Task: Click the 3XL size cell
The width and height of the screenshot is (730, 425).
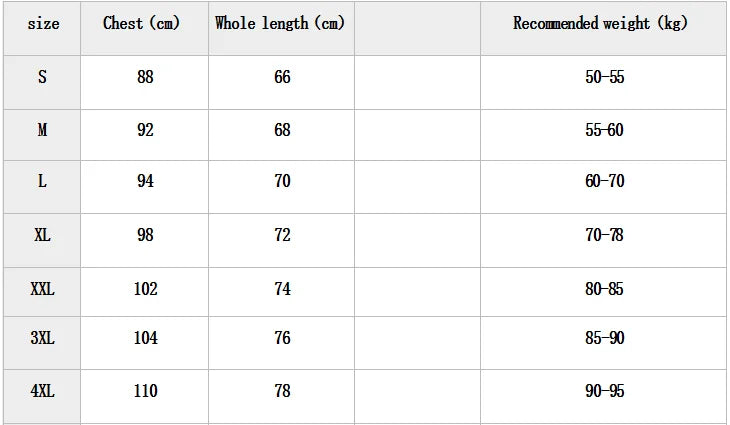Action: [x=42, y=339]
